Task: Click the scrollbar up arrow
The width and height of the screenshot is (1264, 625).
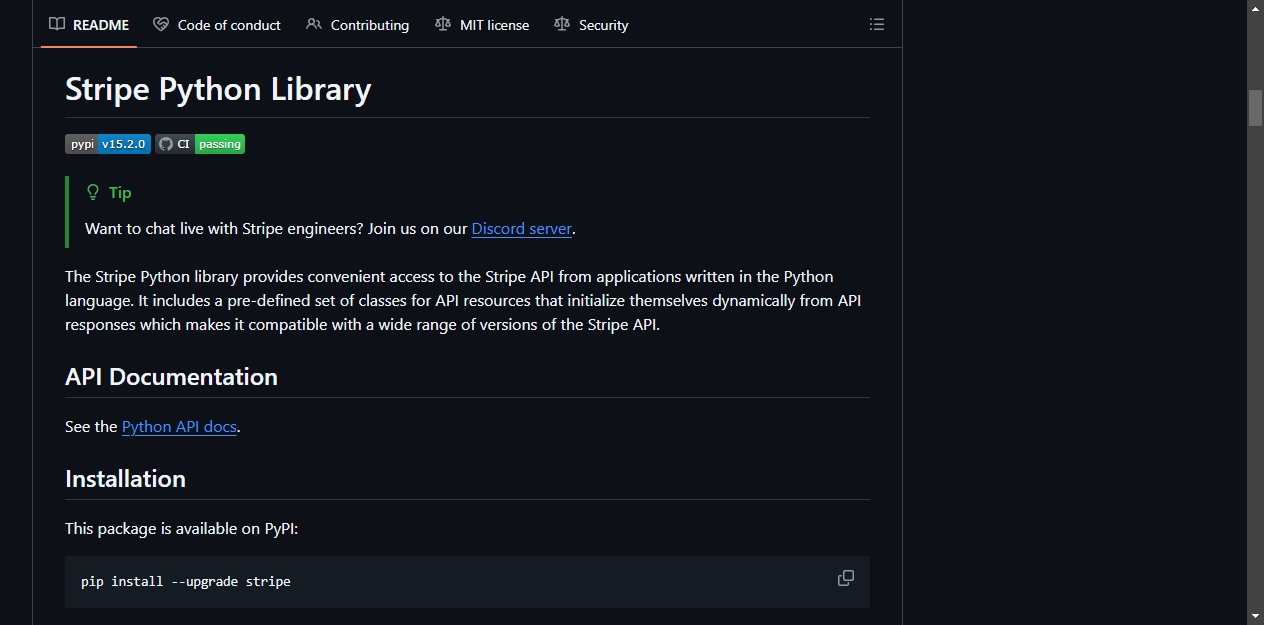Action: (x=1255, y=8)
